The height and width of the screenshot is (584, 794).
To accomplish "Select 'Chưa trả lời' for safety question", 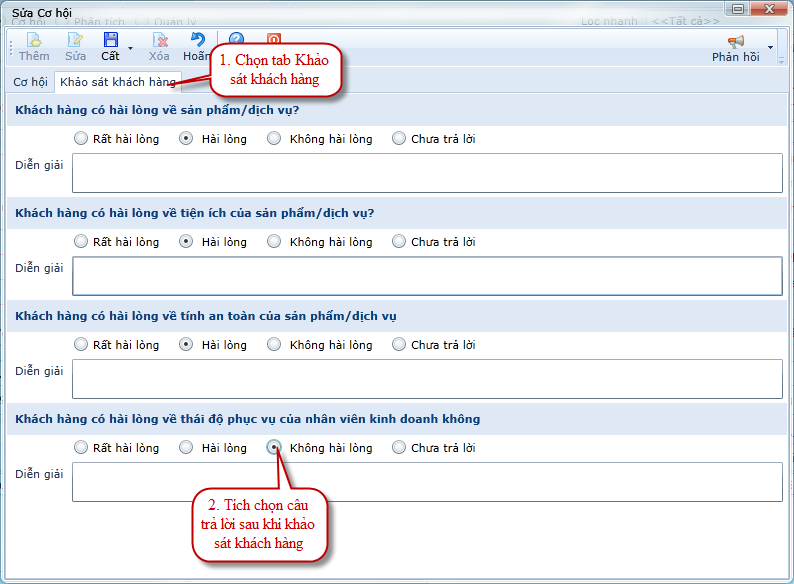I will (399, 345).
